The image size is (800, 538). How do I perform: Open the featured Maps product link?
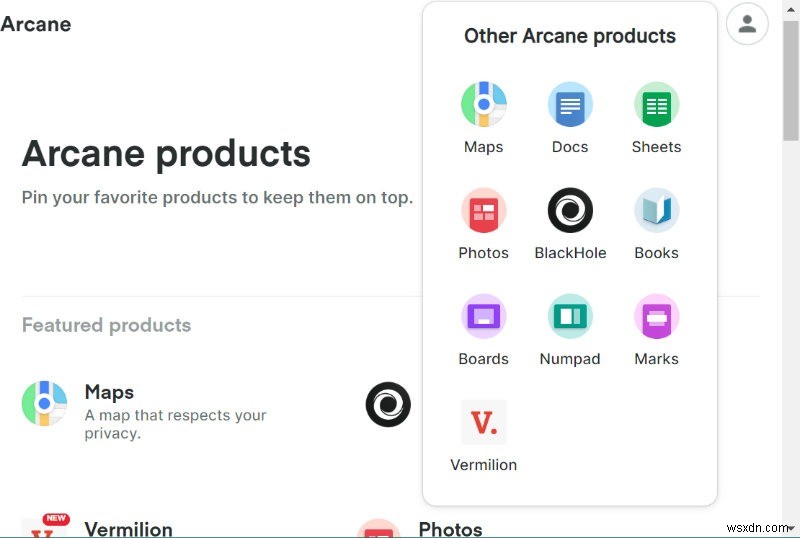(109, 392)
